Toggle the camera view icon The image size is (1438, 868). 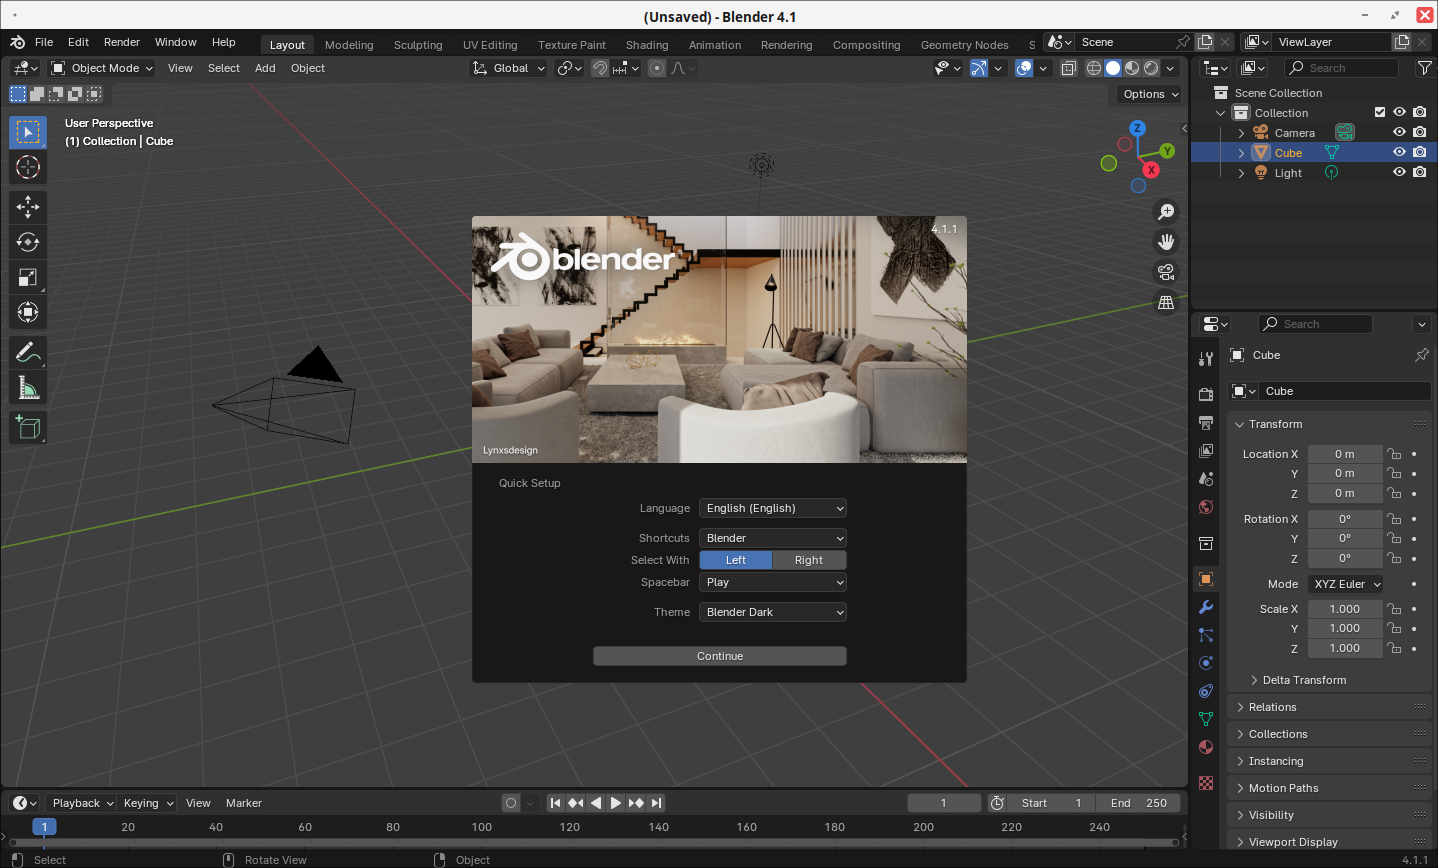[x=1166, y=272]
